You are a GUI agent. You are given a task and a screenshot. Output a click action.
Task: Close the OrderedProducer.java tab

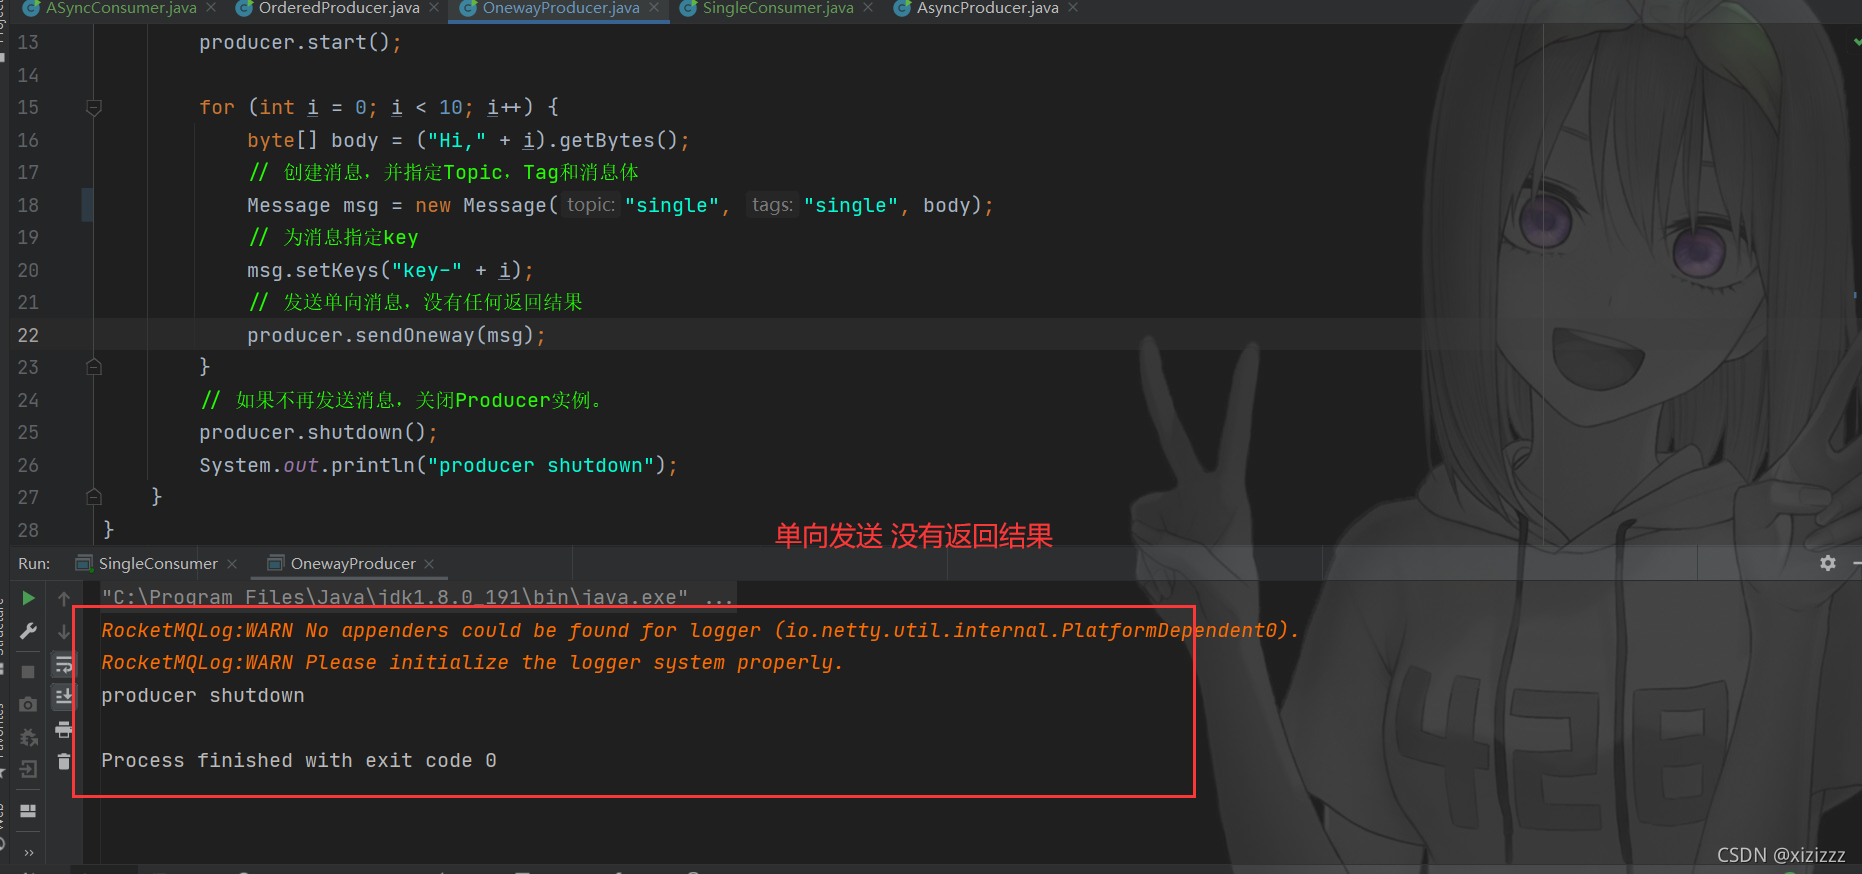coord(434,8)
